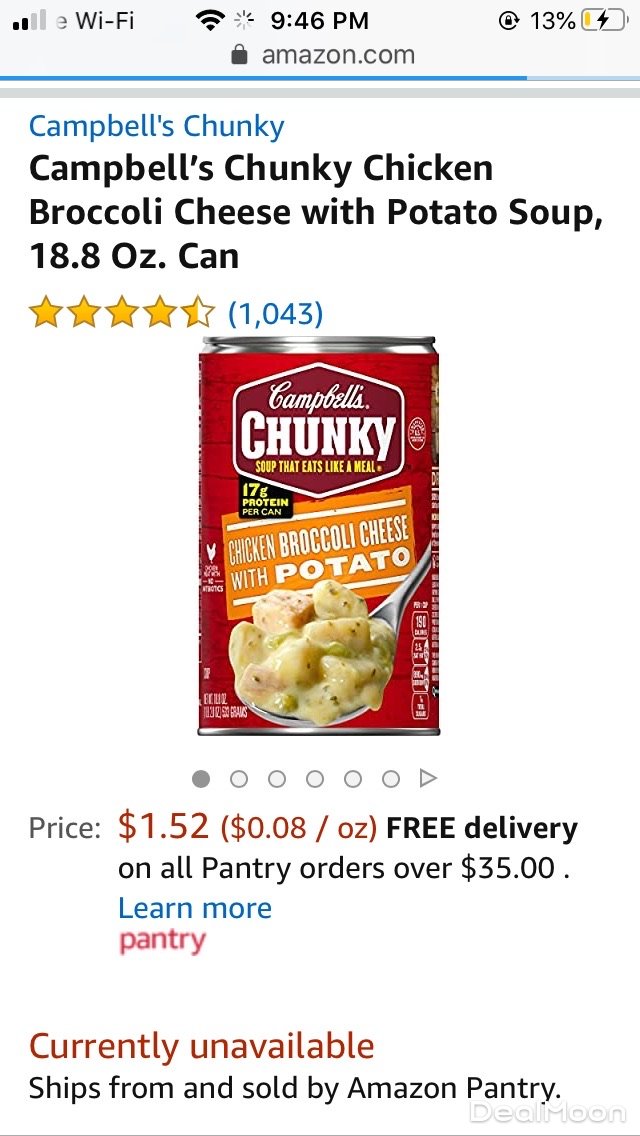This screenshot has height=1136, width=640.
Task: Tap the amazon.com address bar
Action: coord(323,55)
